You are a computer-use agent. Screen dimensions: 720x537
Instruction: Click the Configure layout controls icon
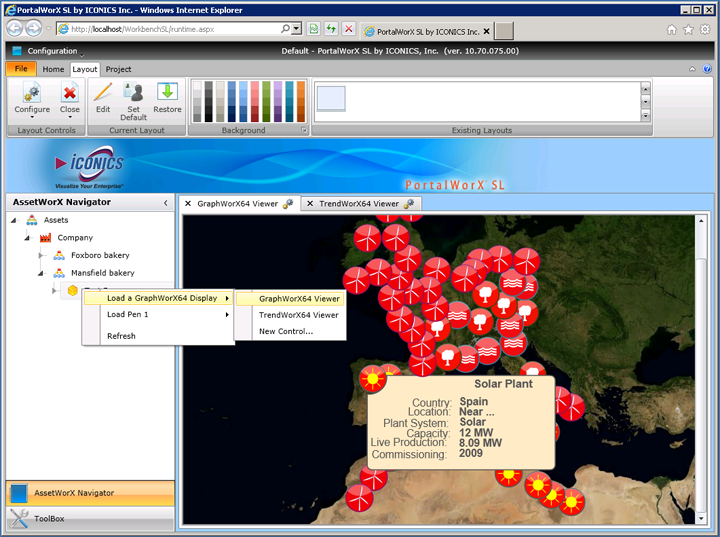click(x=32, y=93)
